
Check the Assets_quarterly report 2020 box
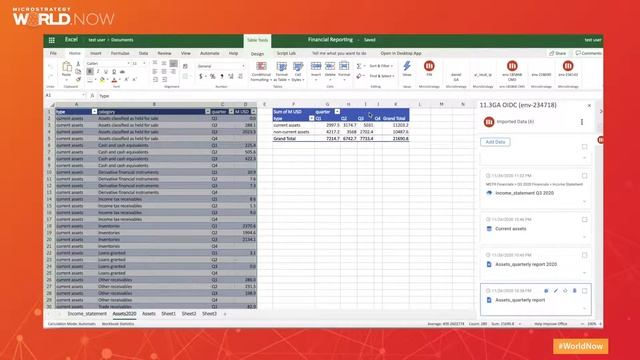[584, 255]
